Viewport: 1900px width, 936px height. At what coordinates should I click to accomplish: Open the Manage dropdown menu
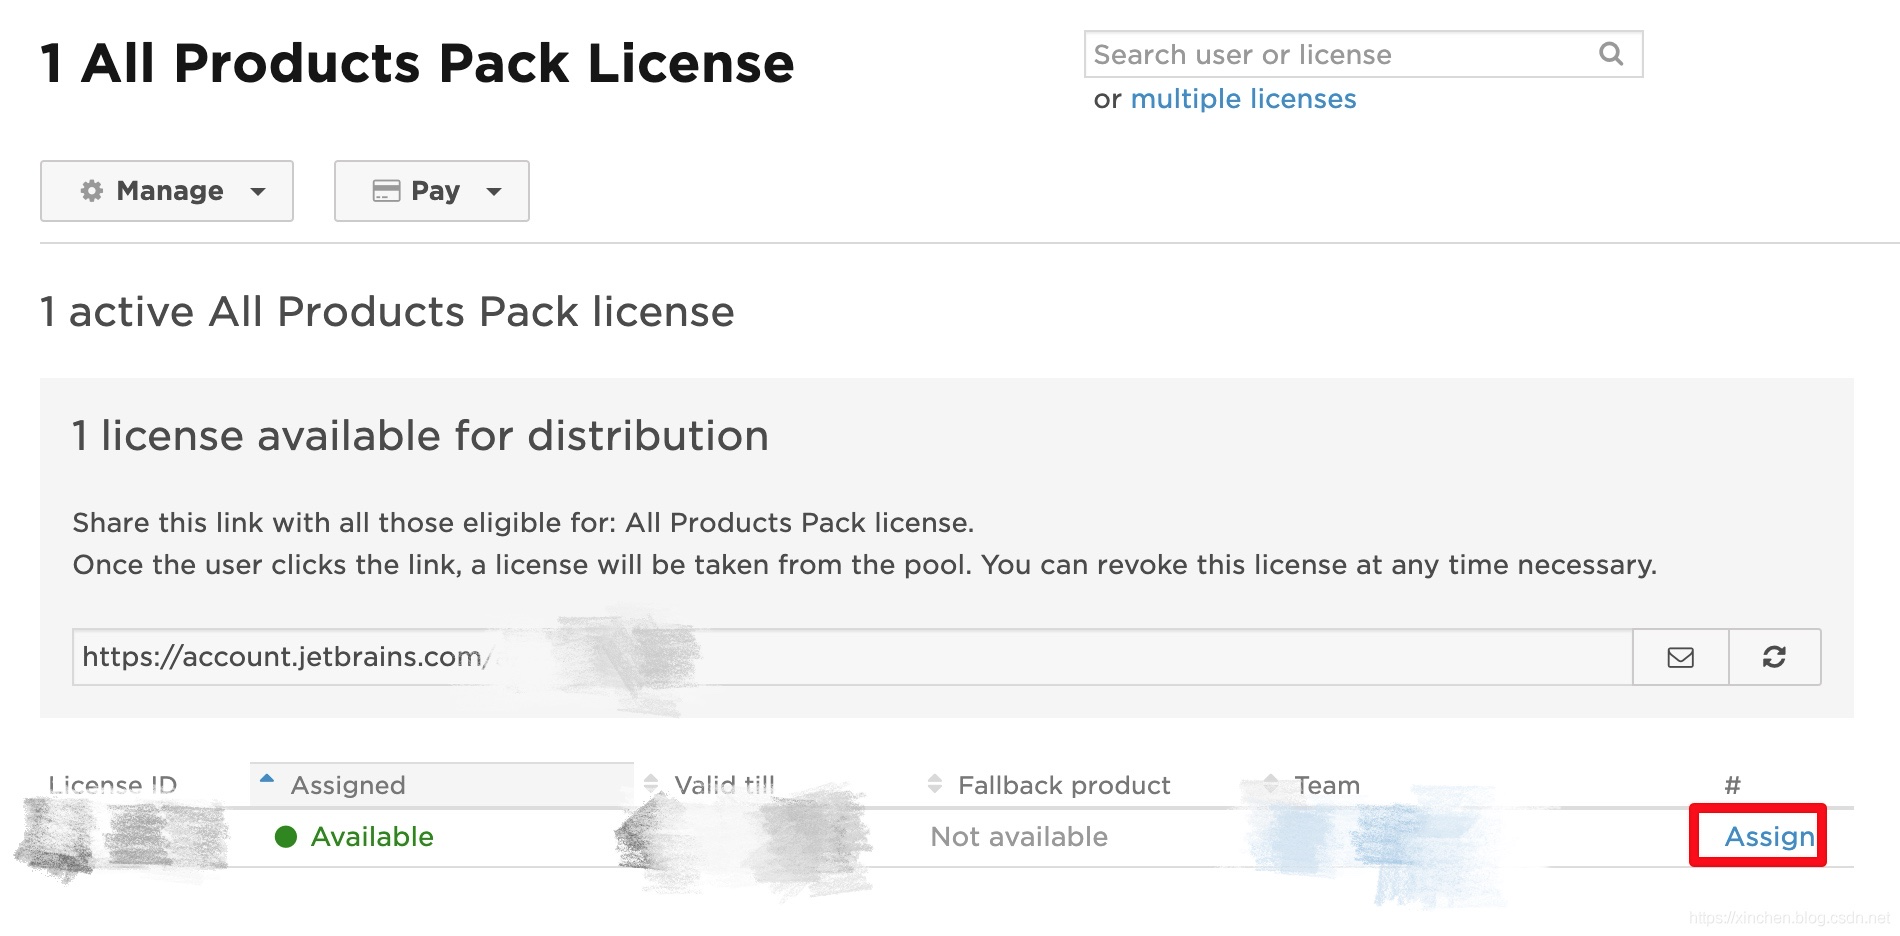point(167,191)
